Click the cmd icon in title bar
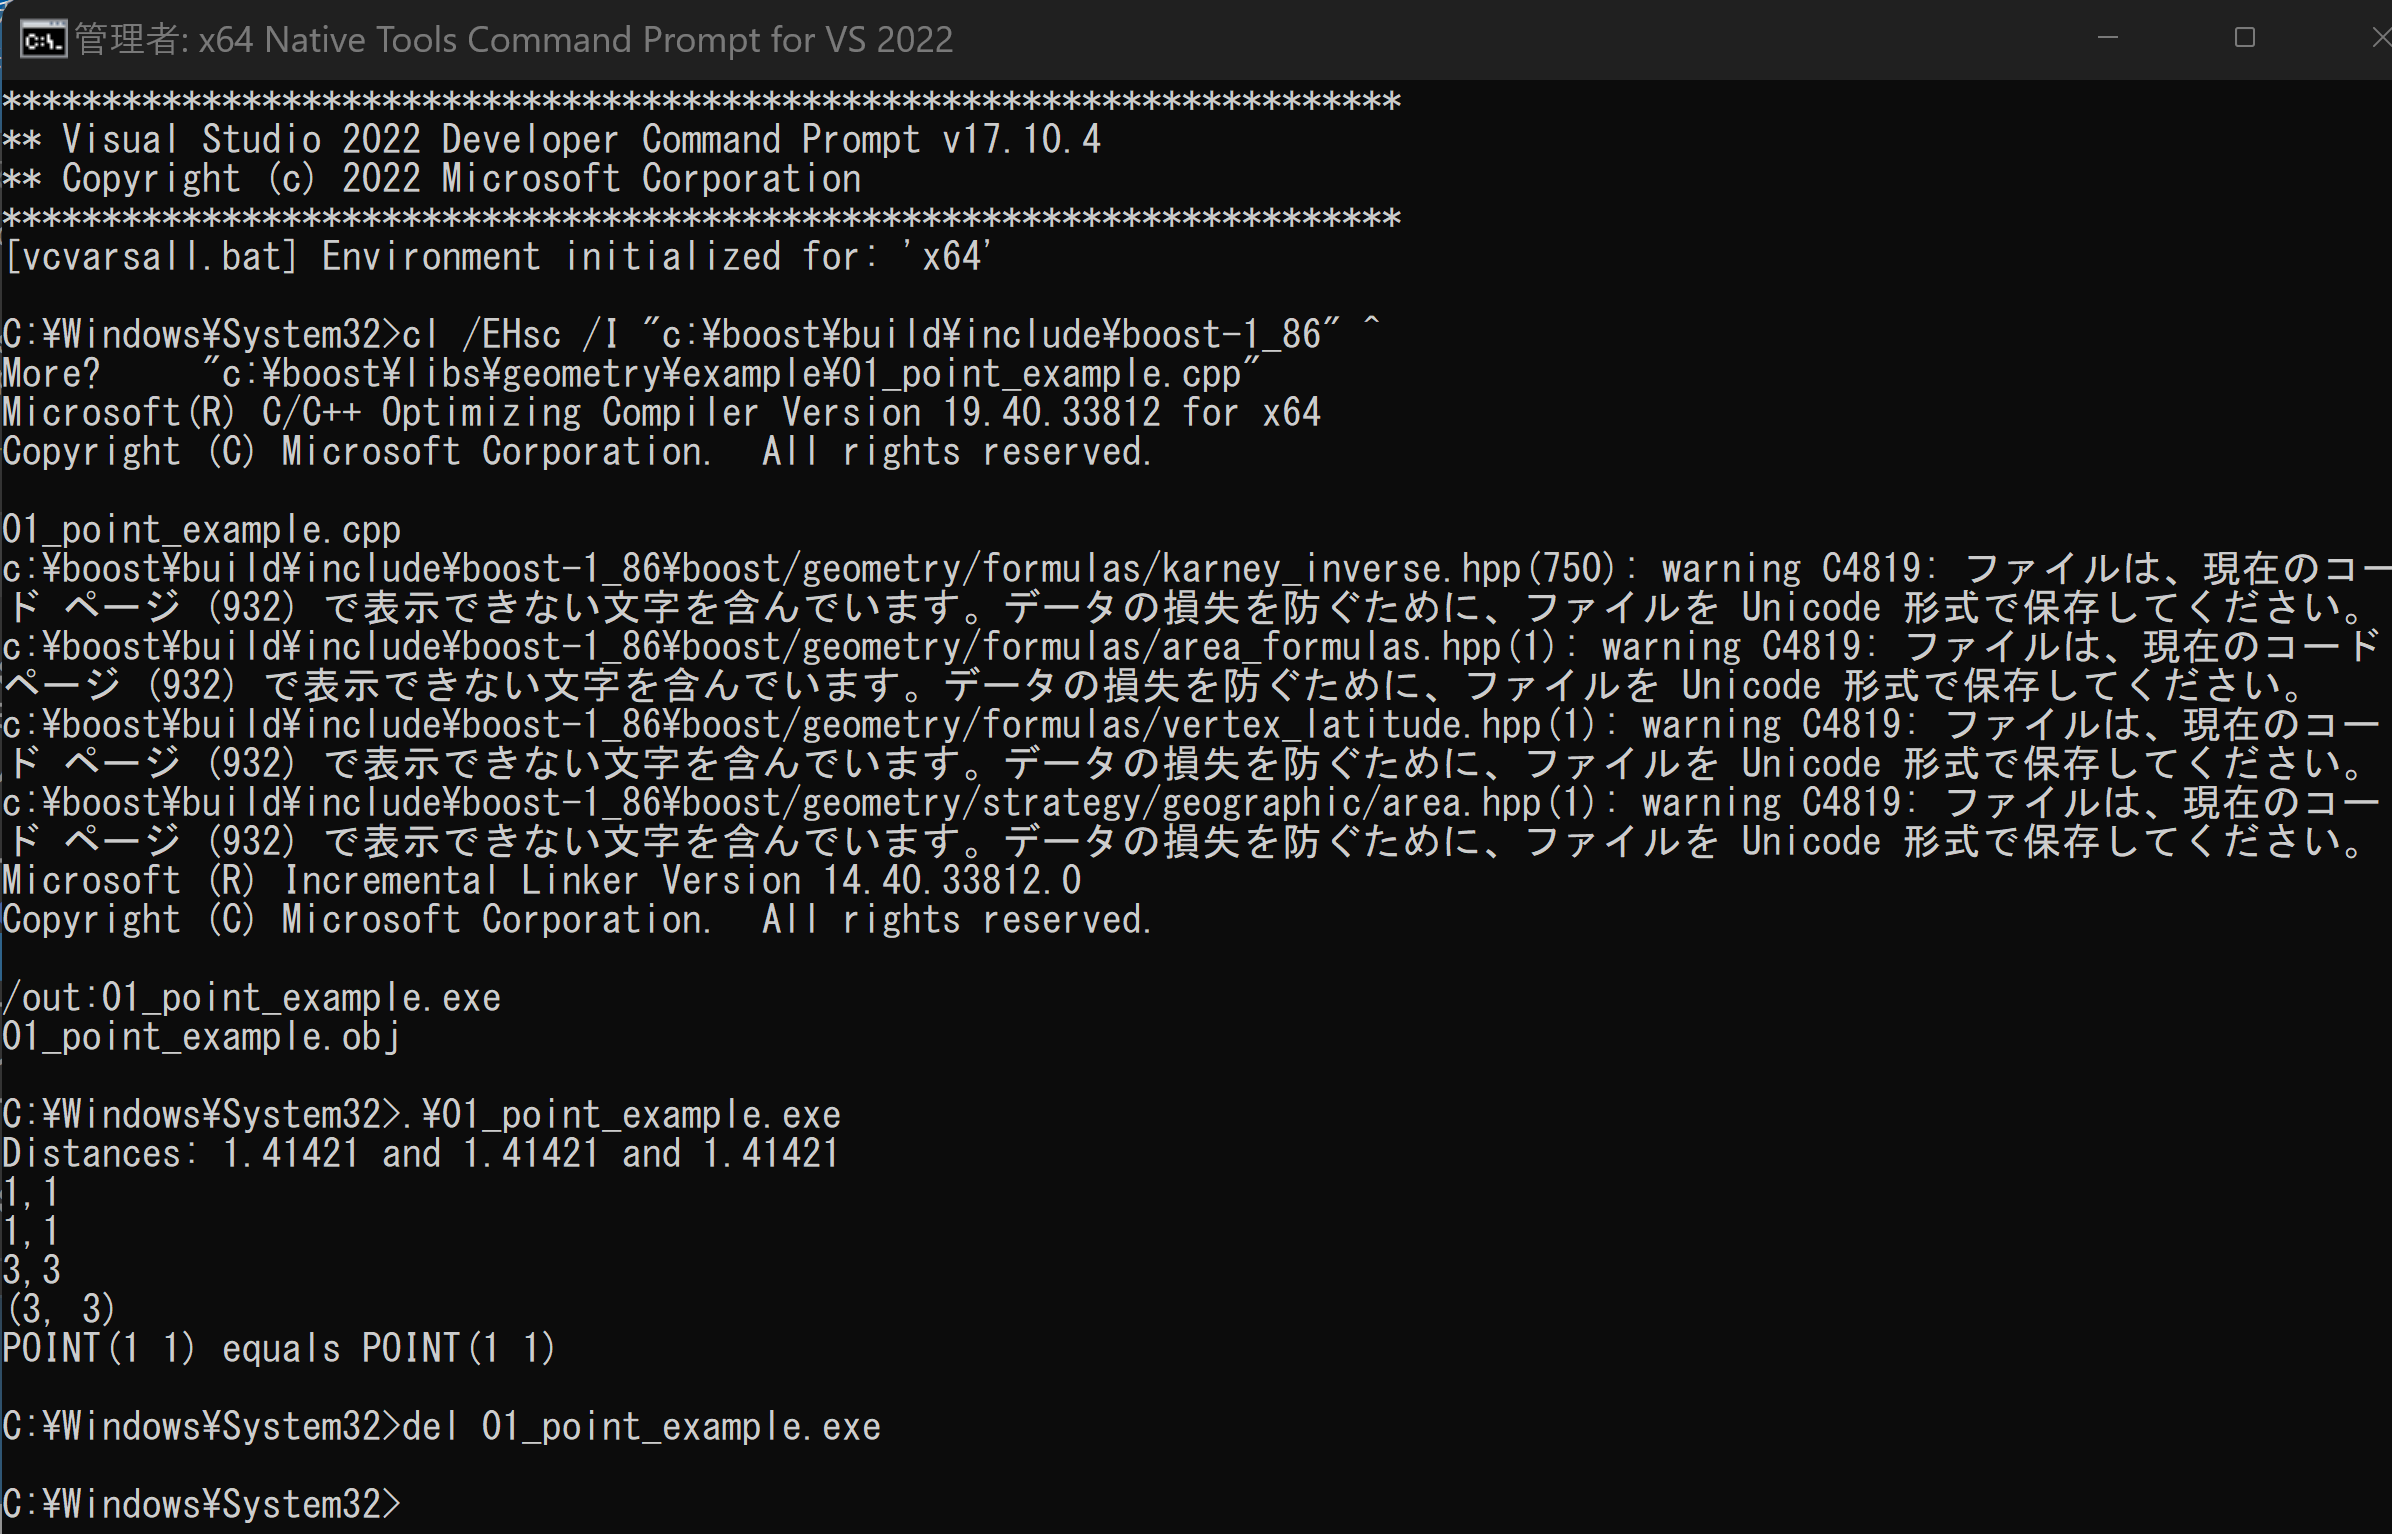The width and height of the screenshot is (2392, 1534). coord(43,40)
